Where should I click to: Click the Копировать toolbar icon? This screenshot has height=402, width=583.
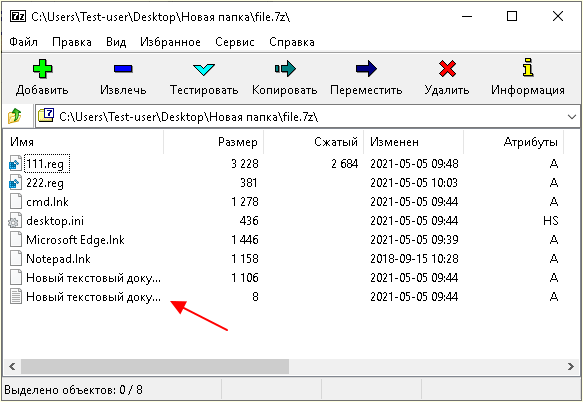point(285,69)
